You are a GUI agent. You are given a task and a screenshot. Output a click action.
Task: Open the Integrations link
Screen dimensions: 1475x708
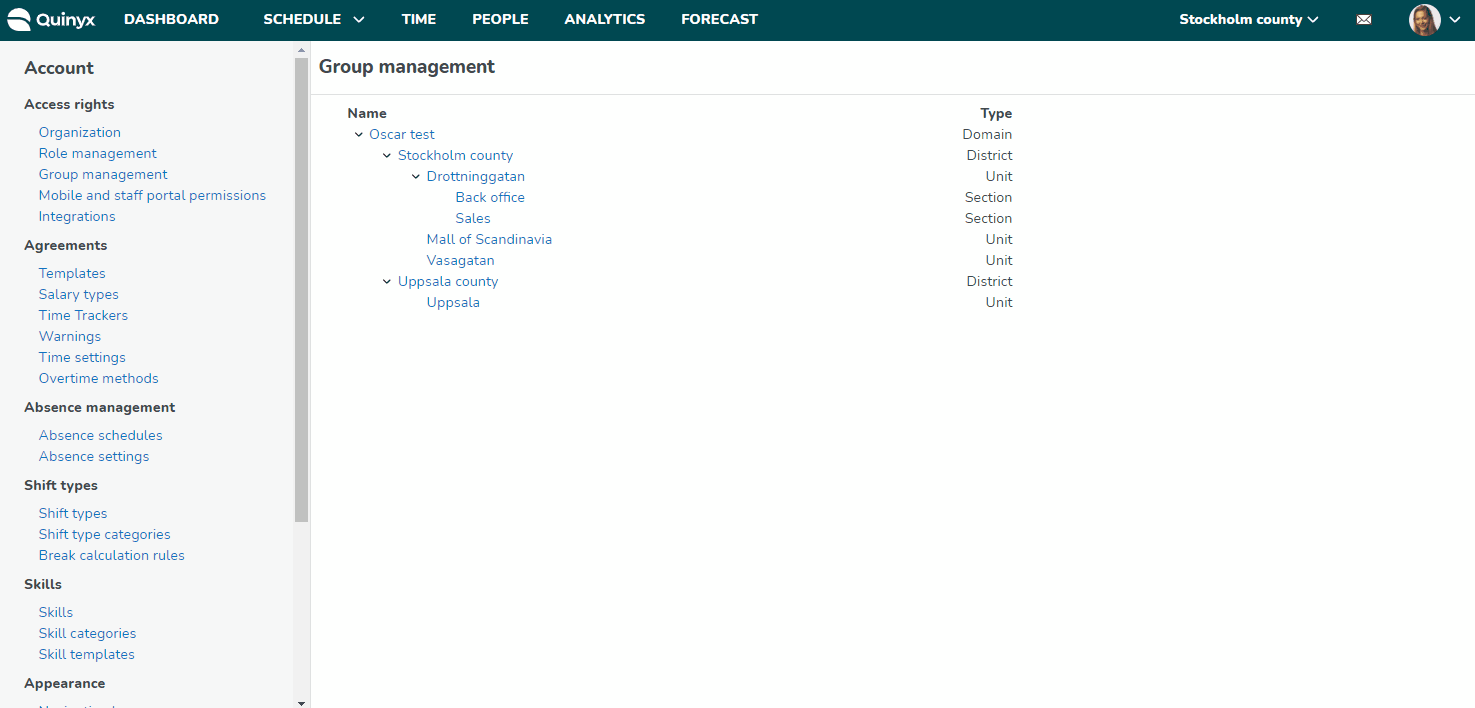(x=77, y=216)
